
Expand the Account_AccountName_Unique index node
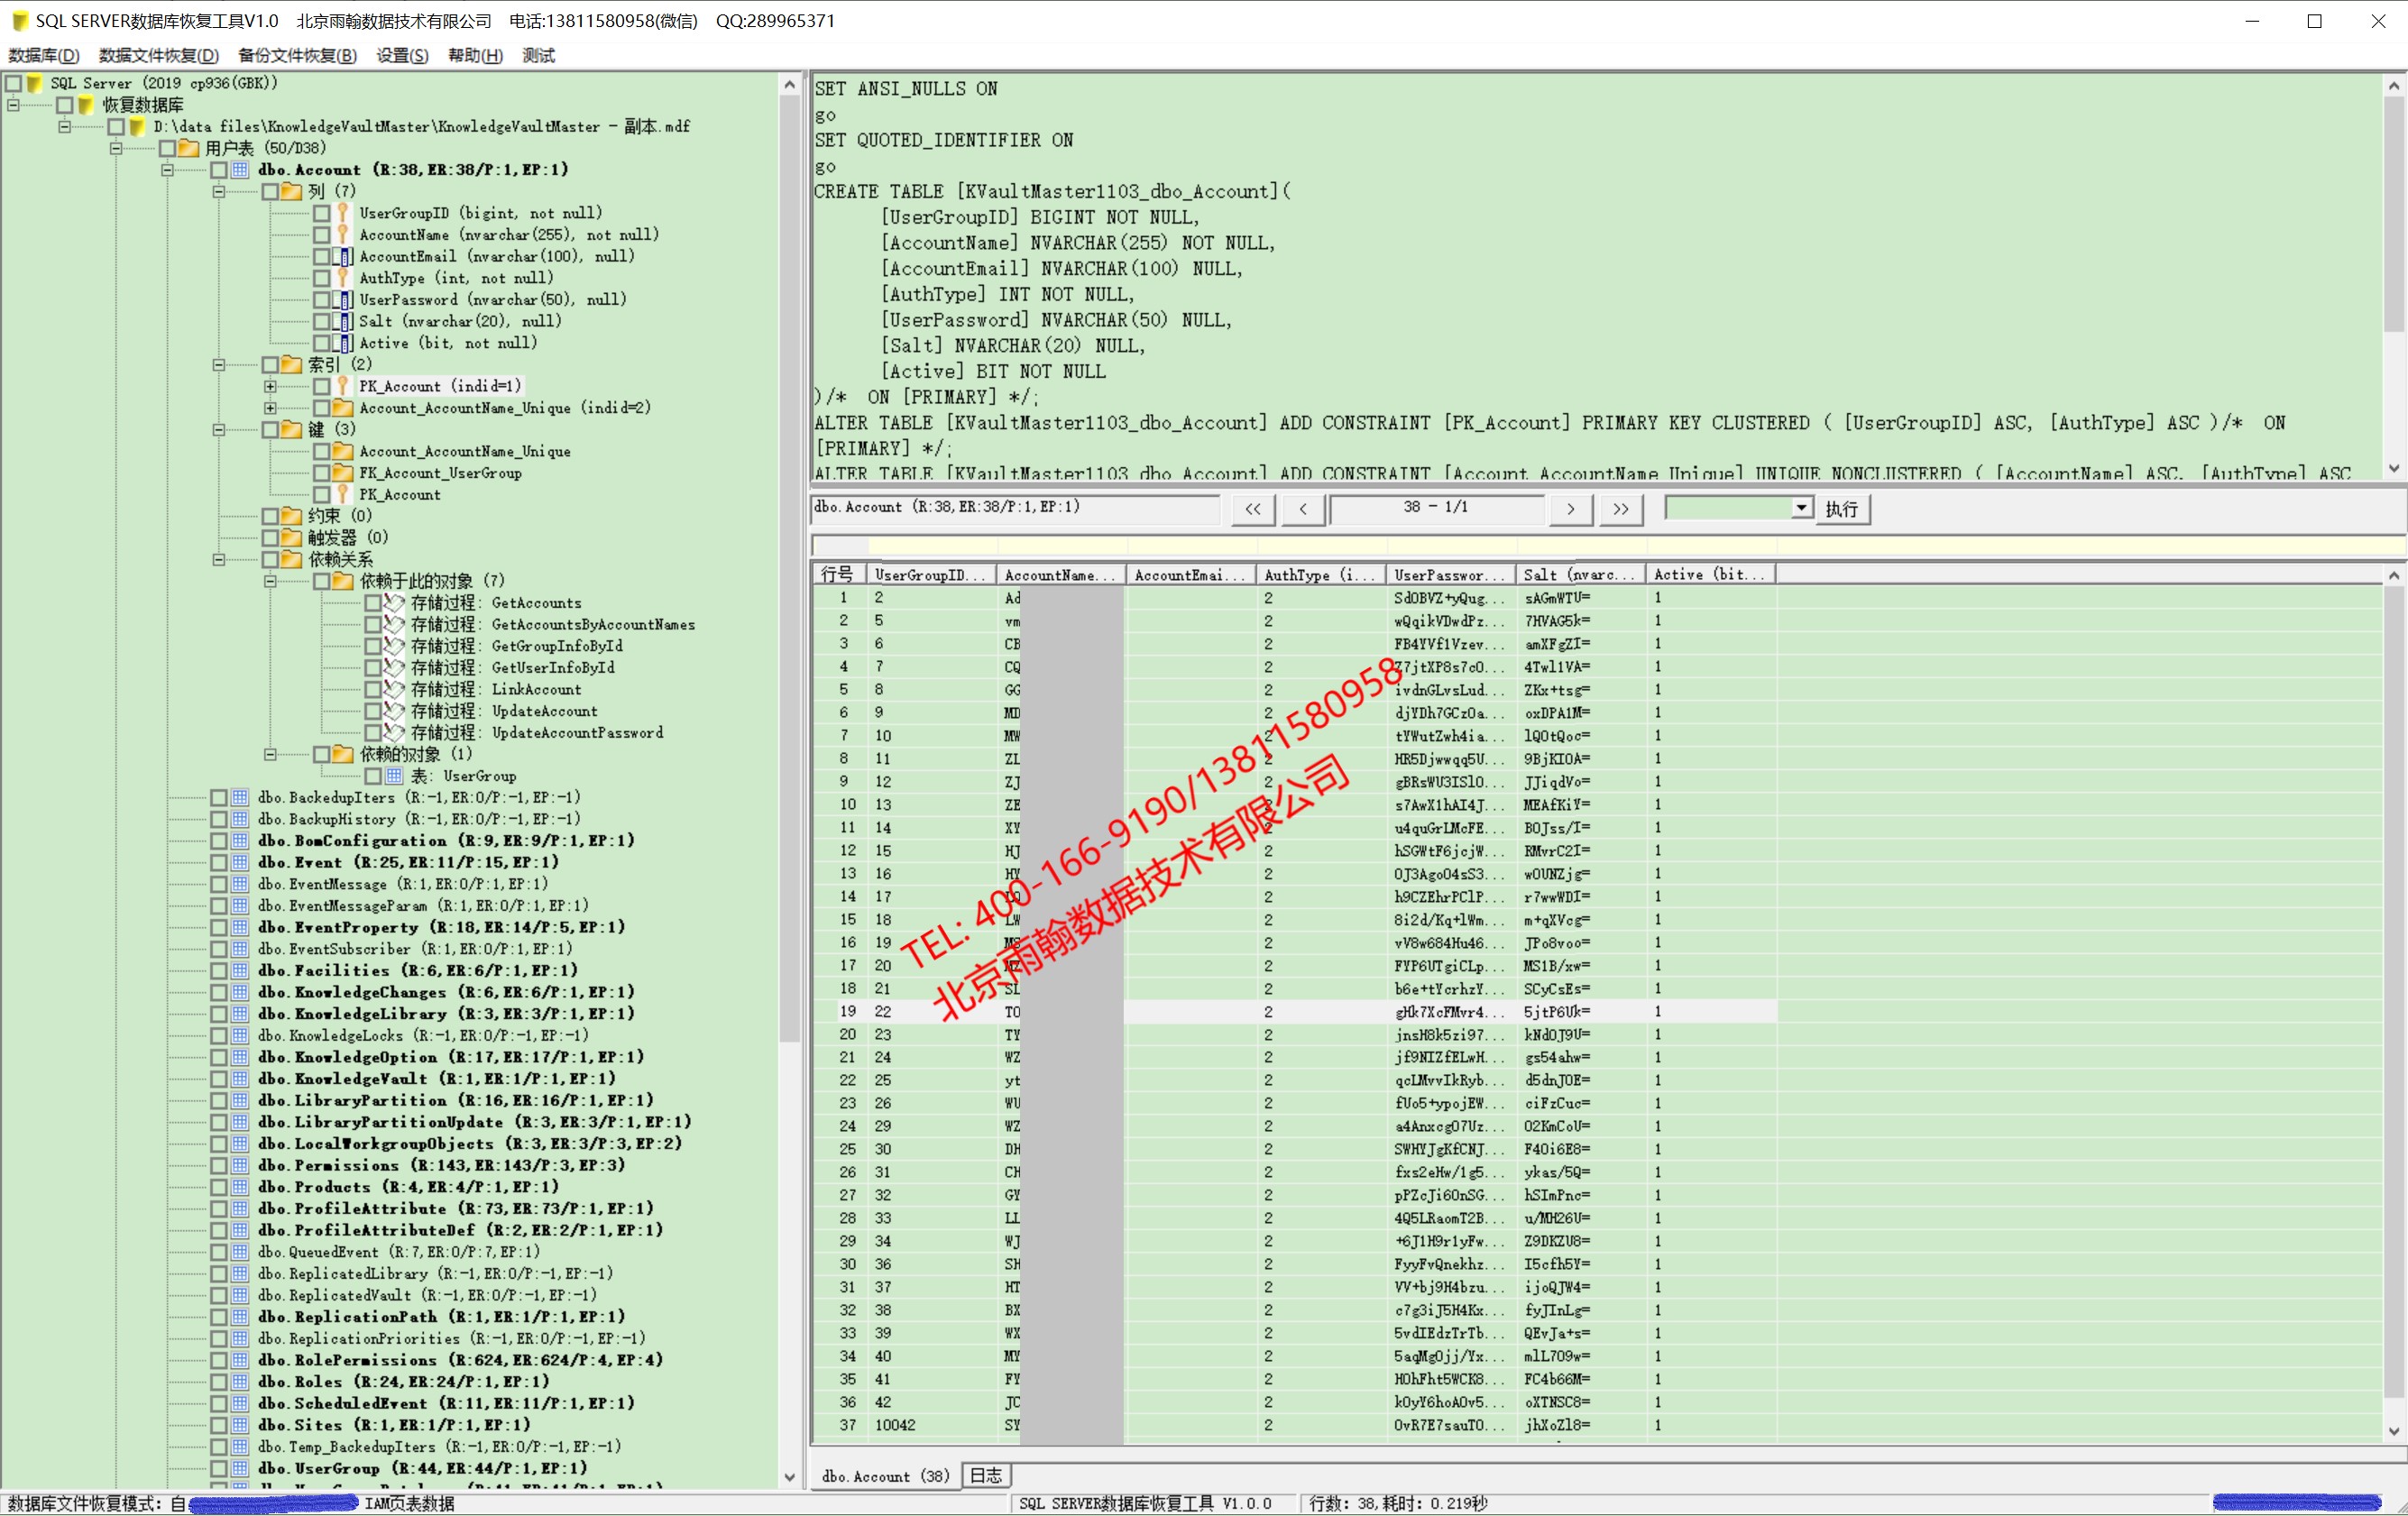(269, 408)
